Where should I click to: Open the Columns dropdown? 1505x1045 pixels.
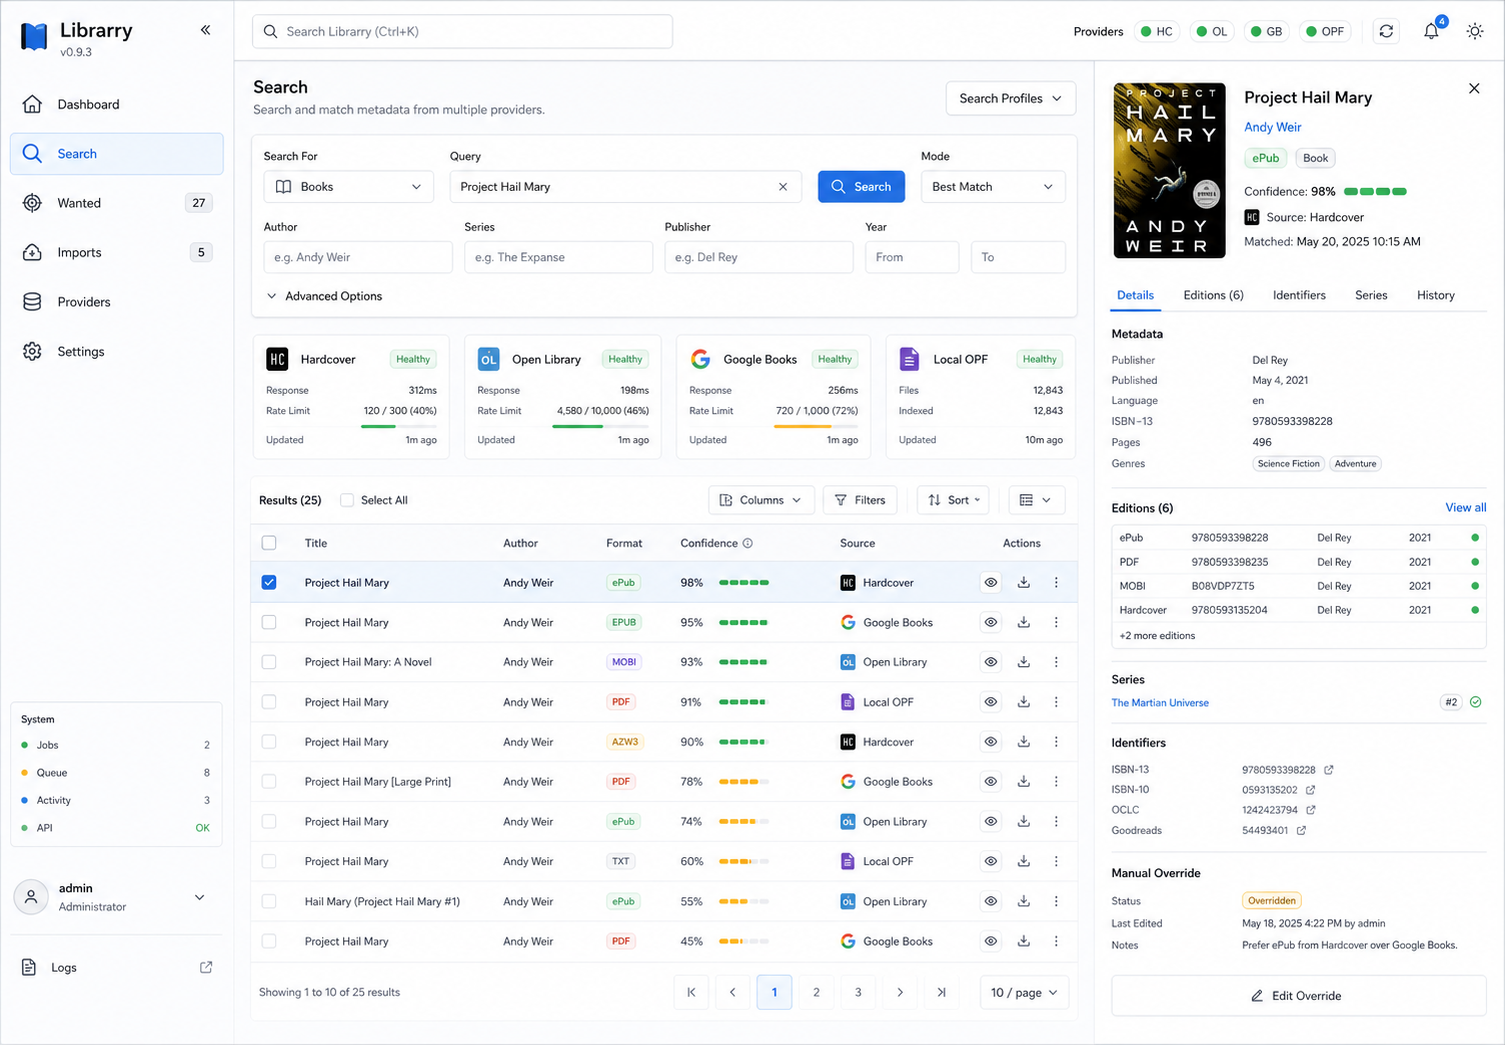click(761, 500)
